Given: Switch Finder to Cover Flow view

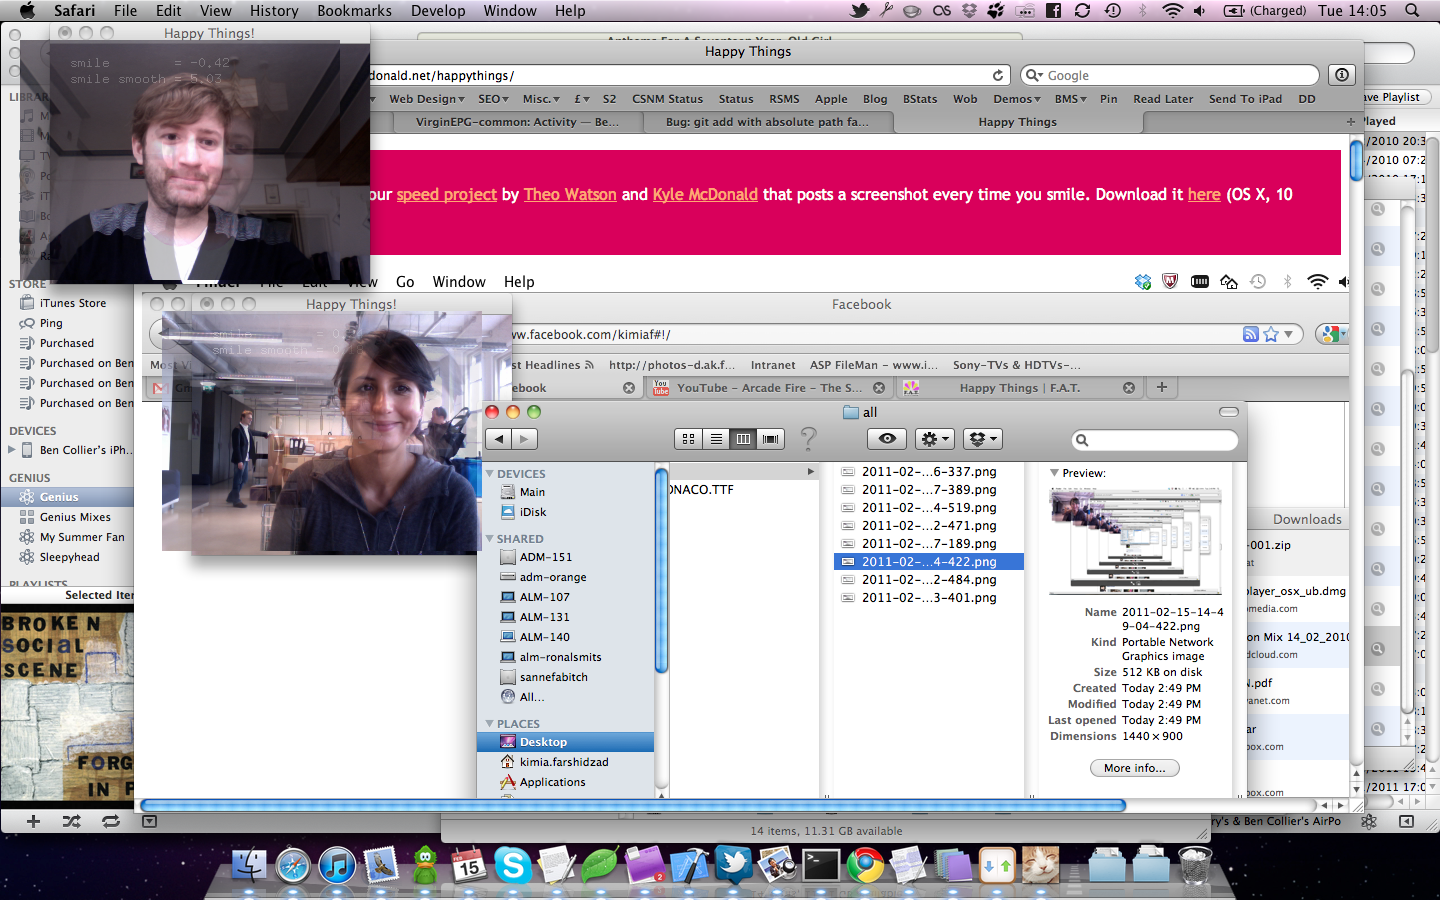Looking at the screenshot, I should pos(770,439).
